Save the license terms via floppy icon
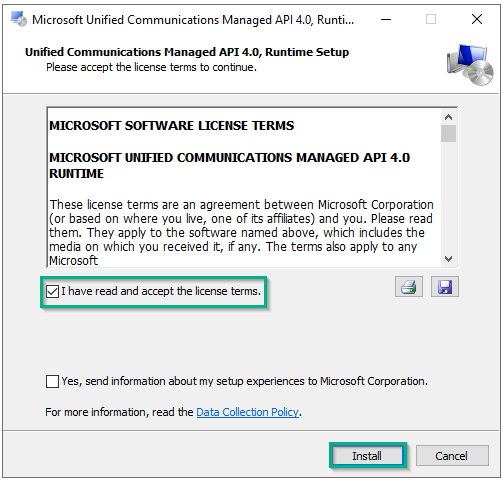This screenshot has width=503, height=481. click(445, 287)
